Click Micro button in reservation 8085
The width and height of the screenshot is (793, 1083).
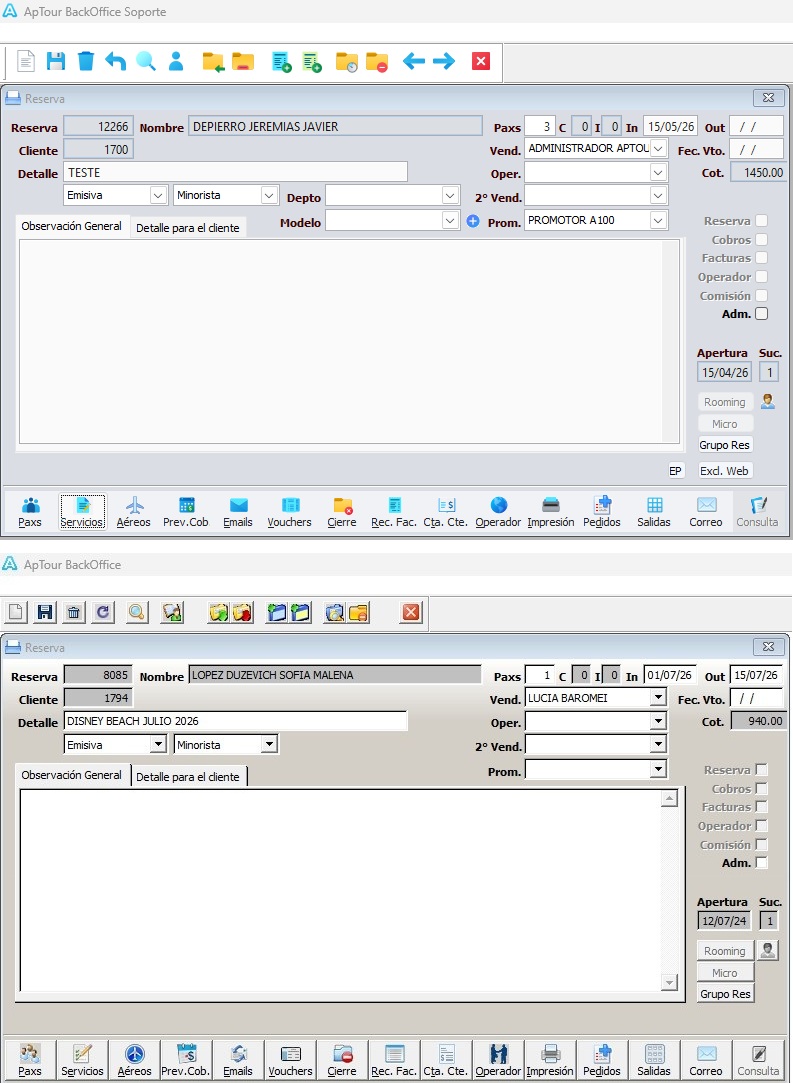725,972
